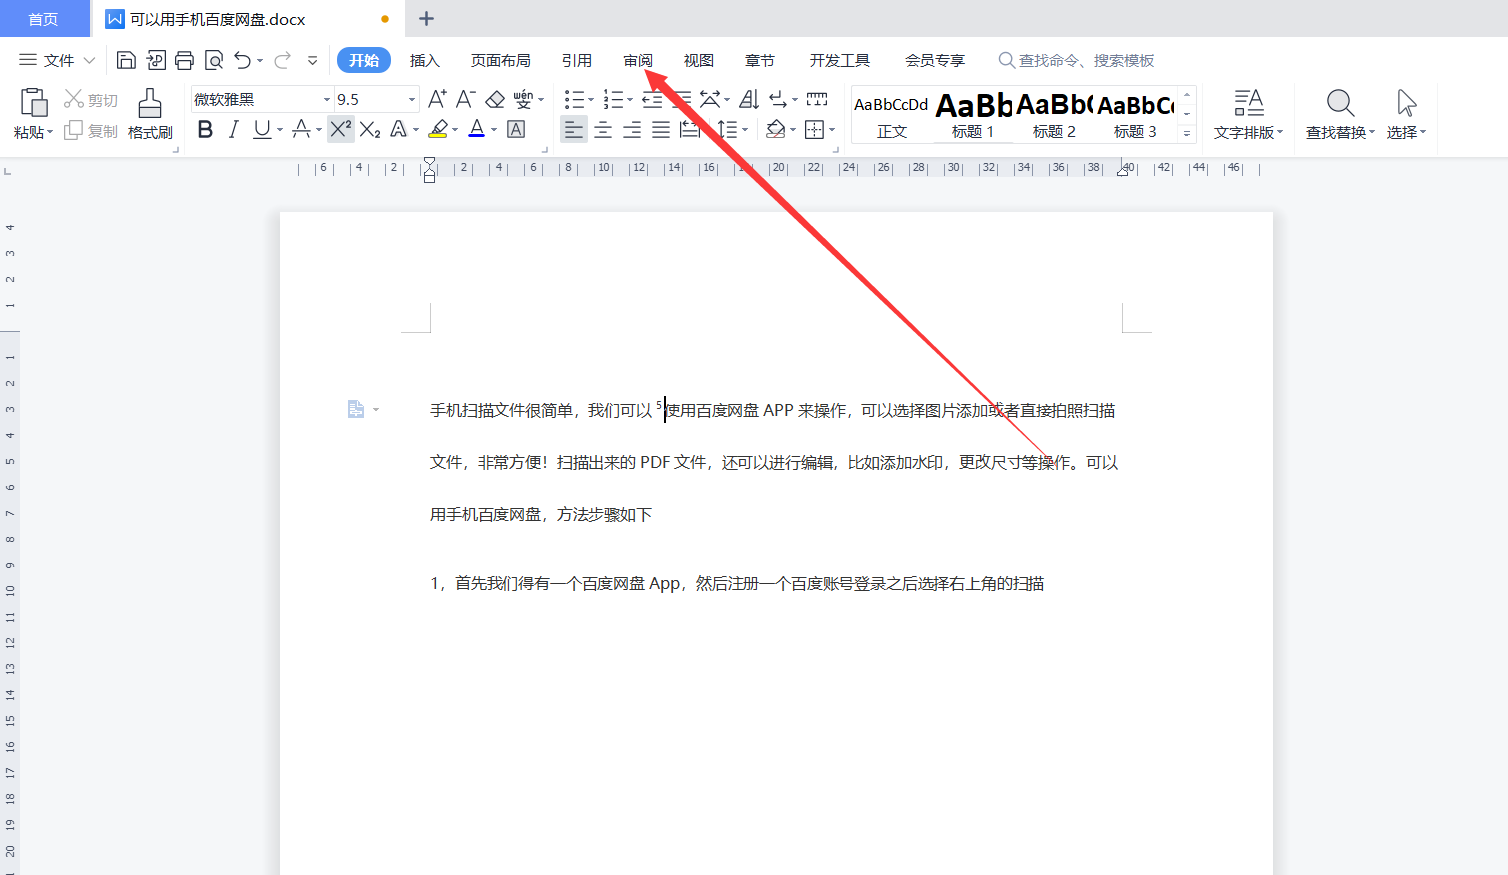Open the References (引用) tab
1508x875 pixels.
(576, 60)
